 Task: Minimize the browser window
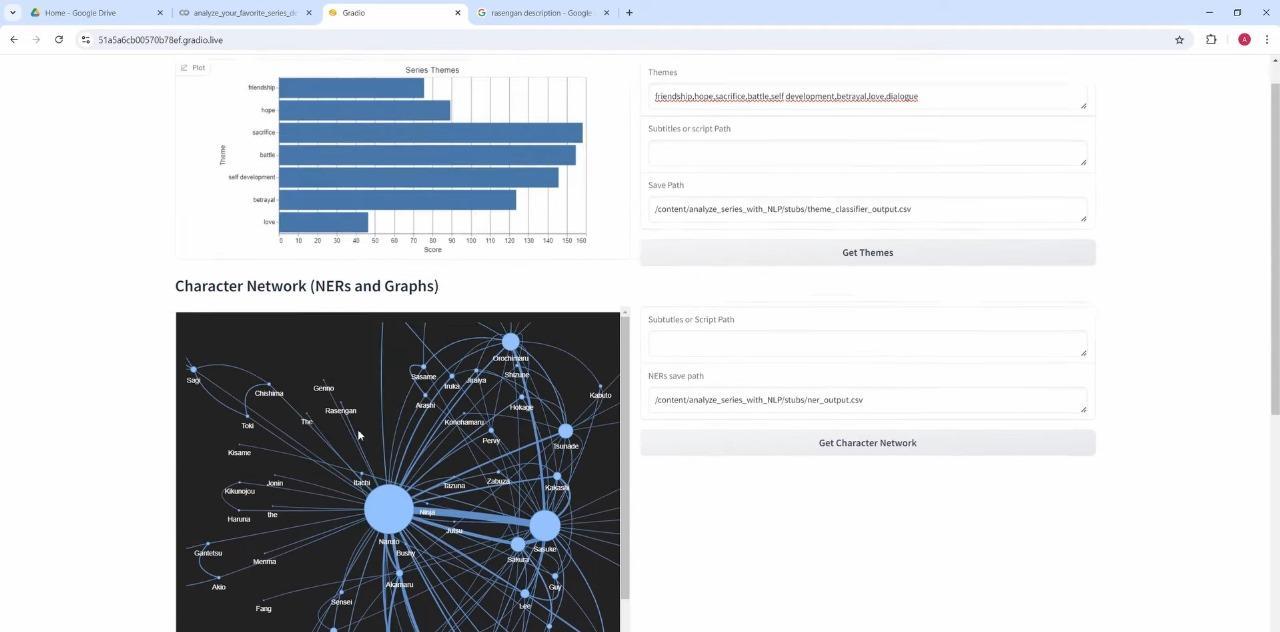point(1209,13)
